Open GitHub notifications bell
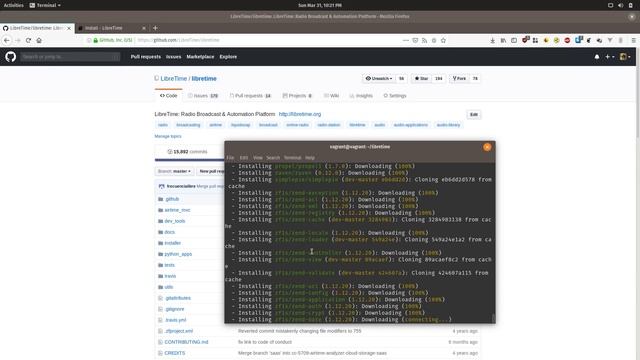Image resolution: width=640 pixels, height=360 pixels. coord(597,57)
